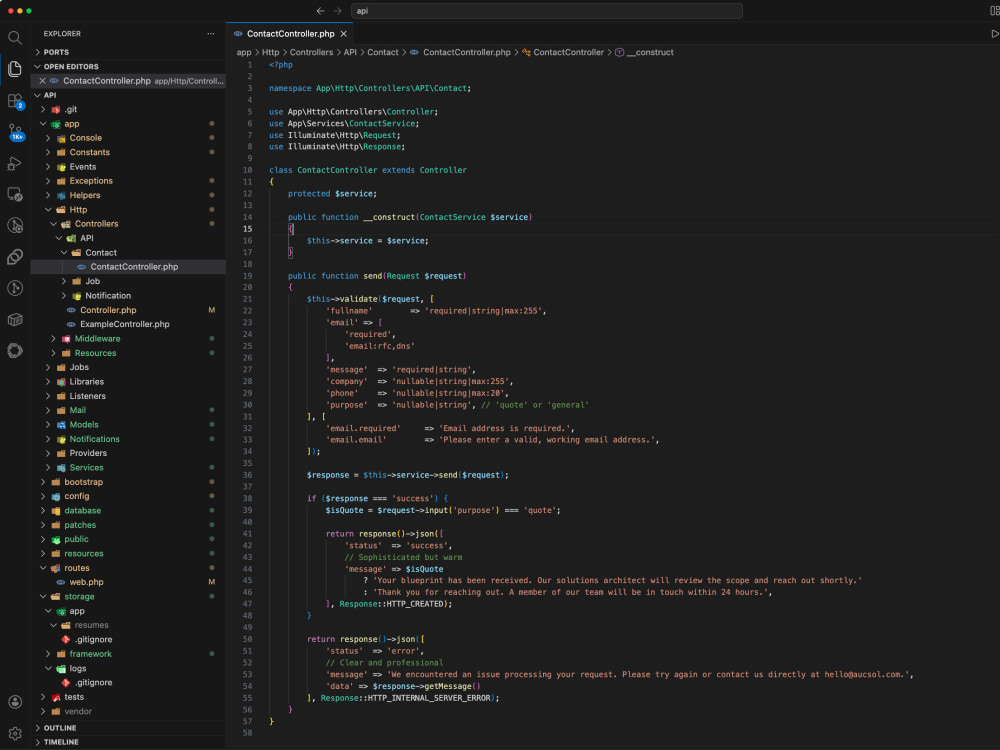Collapse the app folder under API

[128, 124]
